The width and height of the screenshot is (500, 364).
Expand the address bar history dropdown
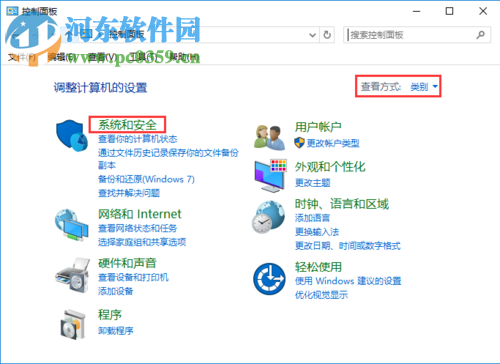(312, 35)
